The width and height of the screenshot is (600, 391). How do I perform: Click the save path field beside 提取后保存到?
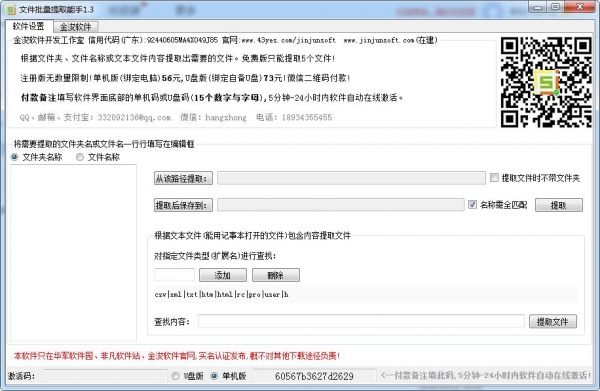[341, 205]
